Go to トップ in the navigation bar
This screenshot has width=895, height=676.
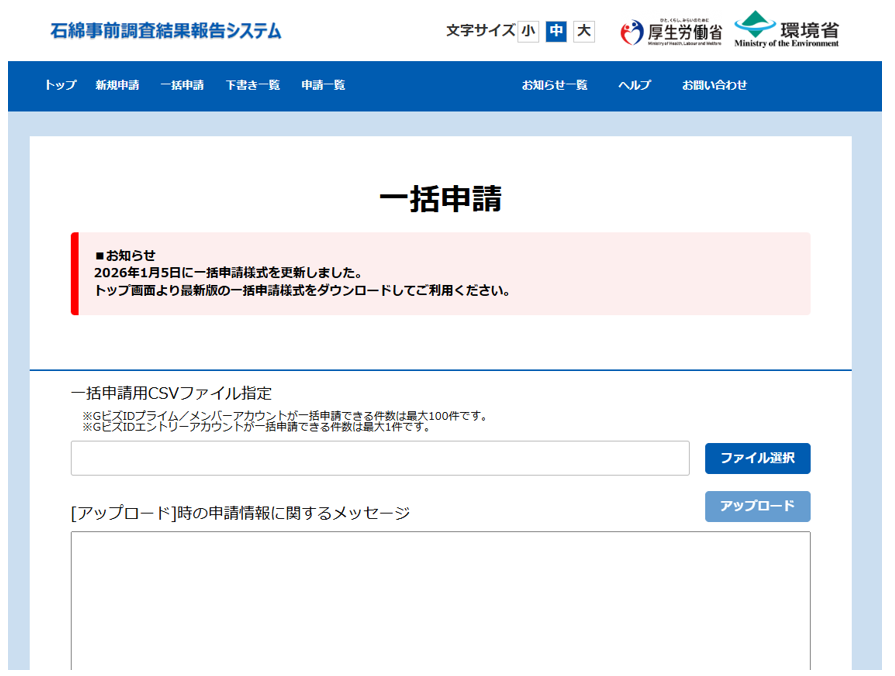[x=60, y=85]
